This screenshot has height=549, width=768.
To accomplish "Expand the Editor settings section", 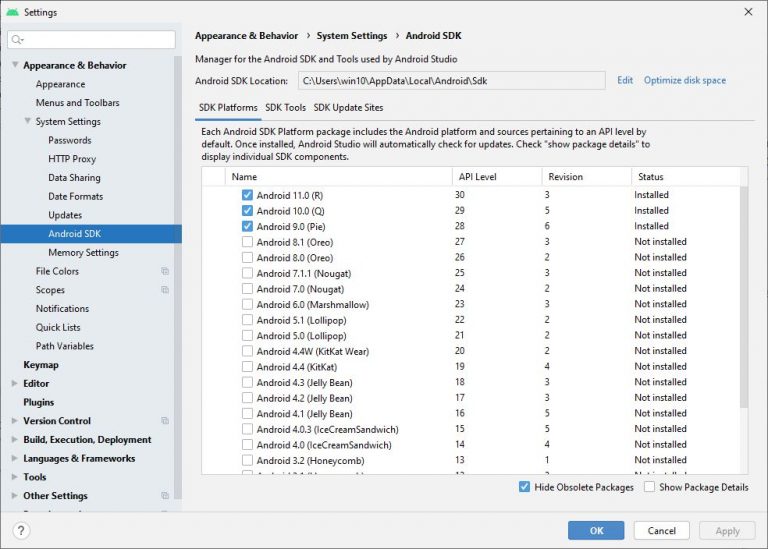I will click(14, 384).
